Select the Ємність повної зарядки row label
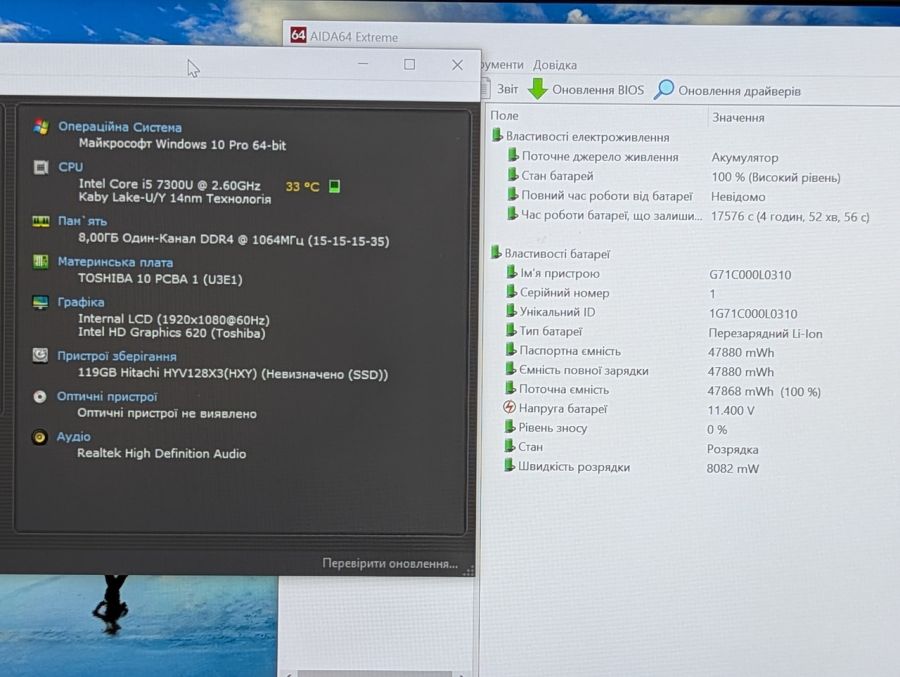This screenshot has width=900, height=677. (x=584, y=370)
